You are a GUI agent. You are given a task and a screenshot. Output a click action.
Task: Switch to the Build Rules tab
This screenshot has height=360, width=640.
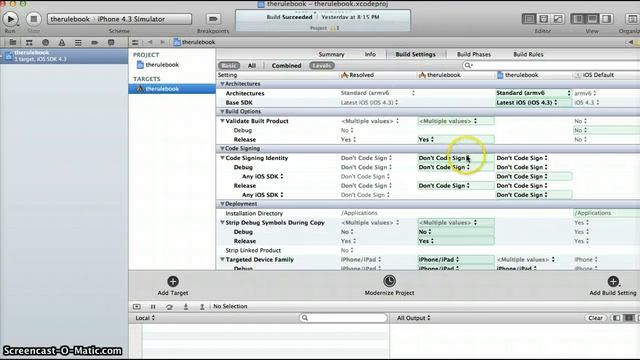coord(528,54)
